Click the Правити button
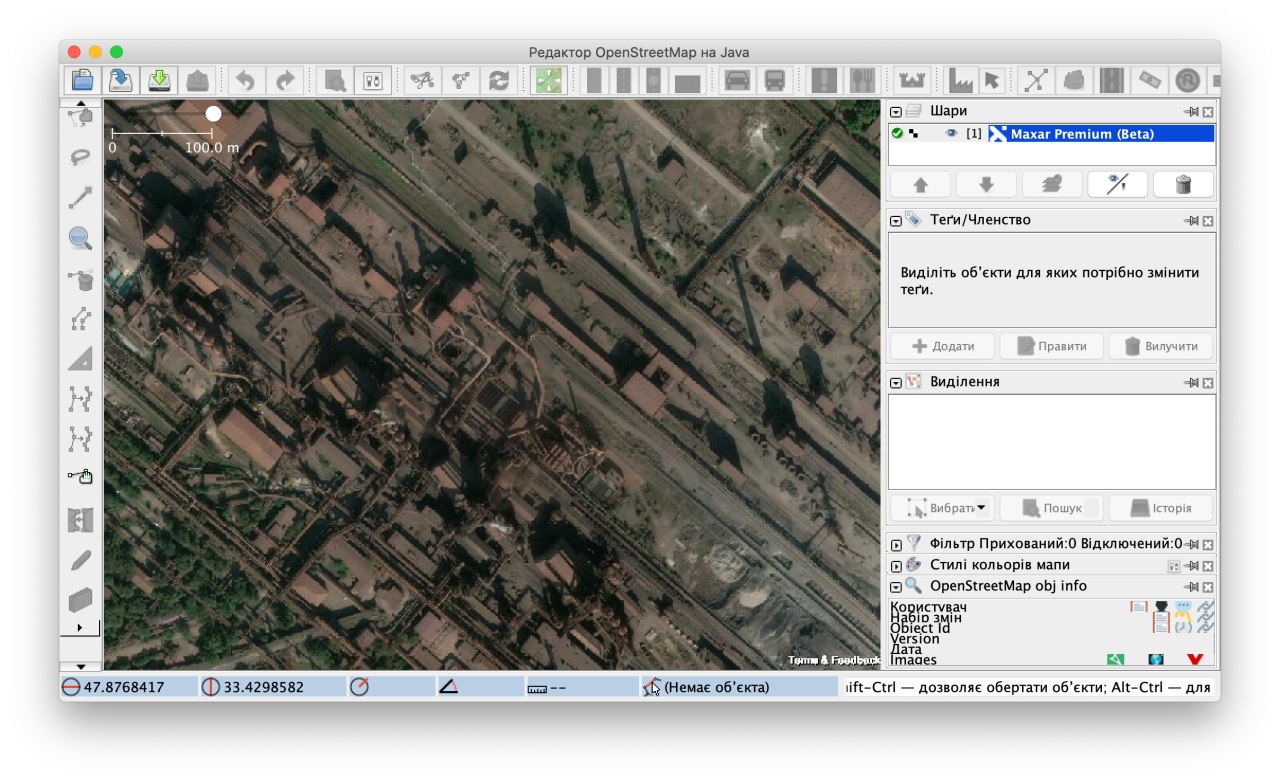This screenshot has width=1280, height=780. pos(1051,346)
